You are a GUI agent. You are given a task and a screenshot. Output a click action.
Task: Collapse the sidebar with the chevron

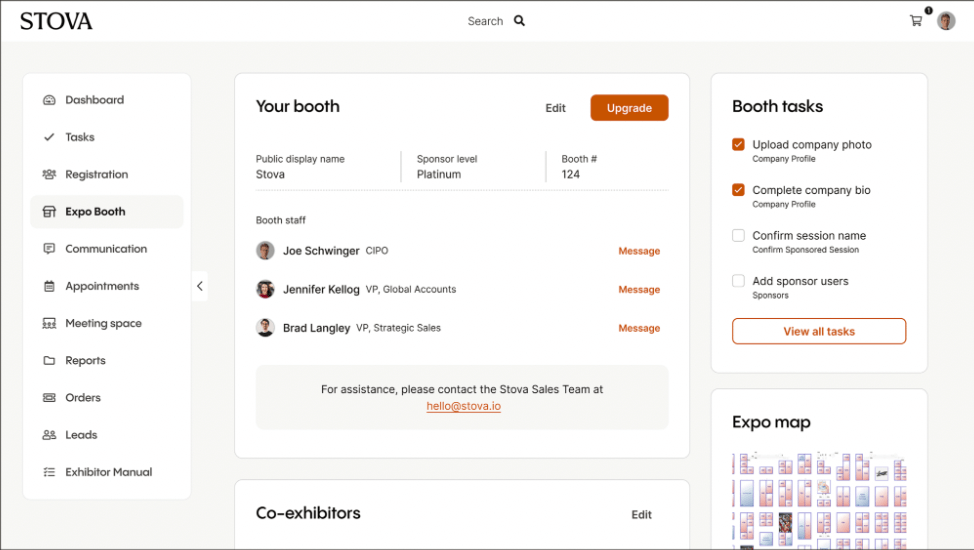[x=200, y=286]
